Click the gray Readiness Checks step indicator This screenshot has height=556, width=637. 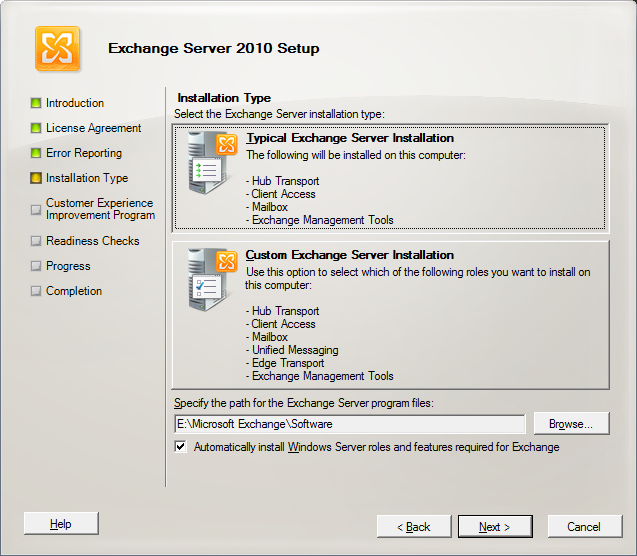[36, 241]
